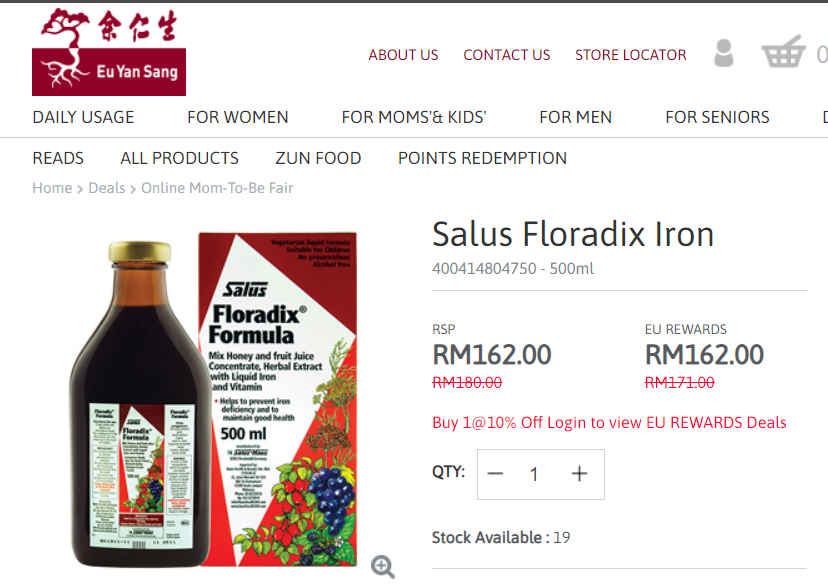This screenshot has width=828, height=586.
Task: Click the Eu Yan Sang logo
Action: coord(109,52)
